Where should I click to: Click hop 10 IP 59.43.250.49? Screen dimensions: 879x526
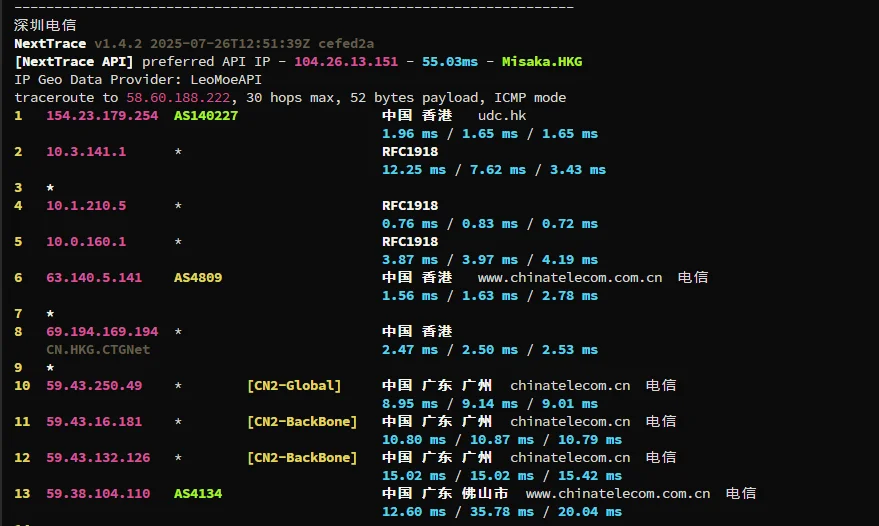tap(94, 385)
